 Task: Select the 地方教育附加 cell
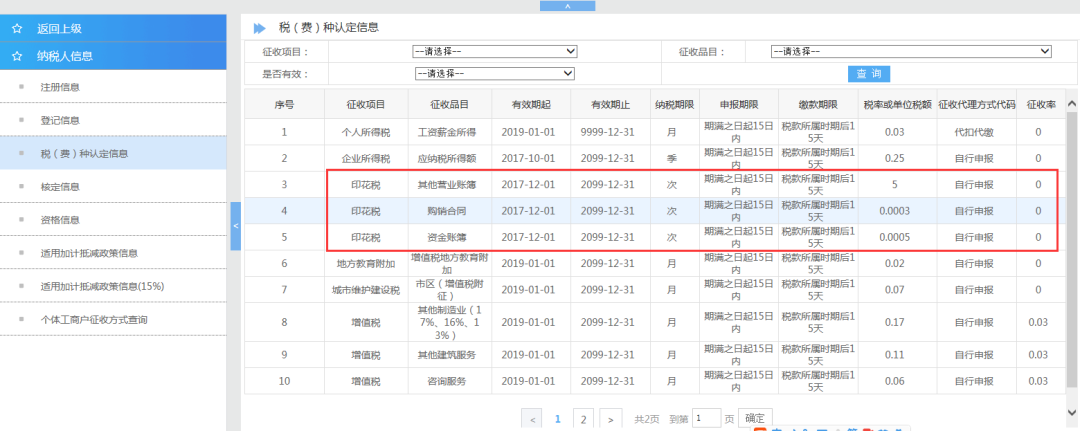[366, 264]
